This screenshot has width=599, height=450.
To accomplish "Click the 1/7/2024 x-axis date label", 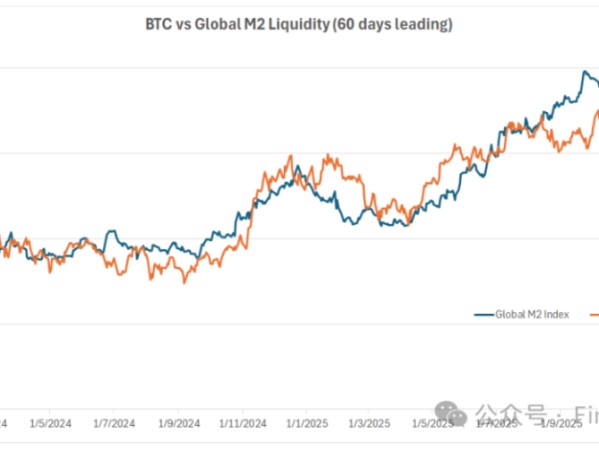I will pyautogui.click(x=114, y=423).
